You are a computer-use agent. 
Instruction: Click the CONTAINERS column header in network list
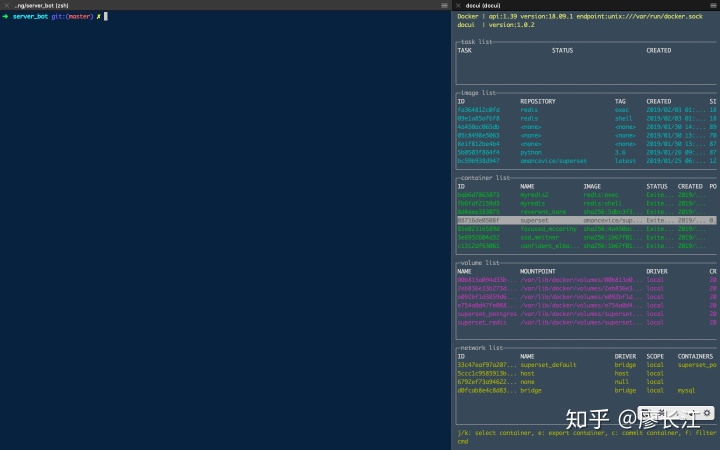coord(695,356)
